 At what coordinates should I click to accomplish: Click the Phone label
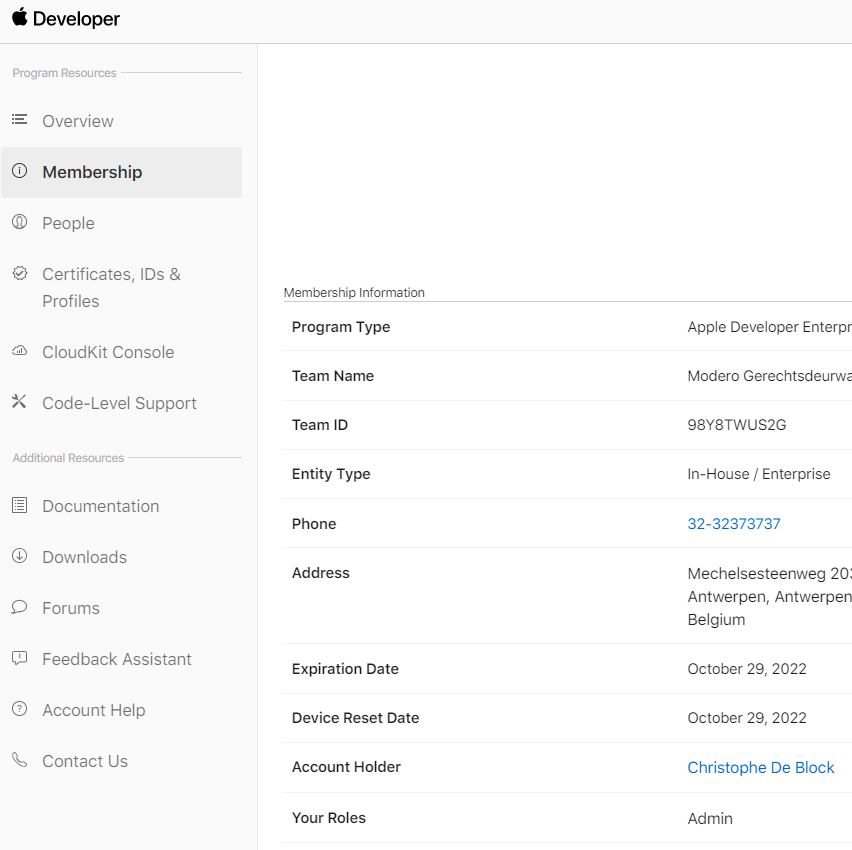click(314, 524)
